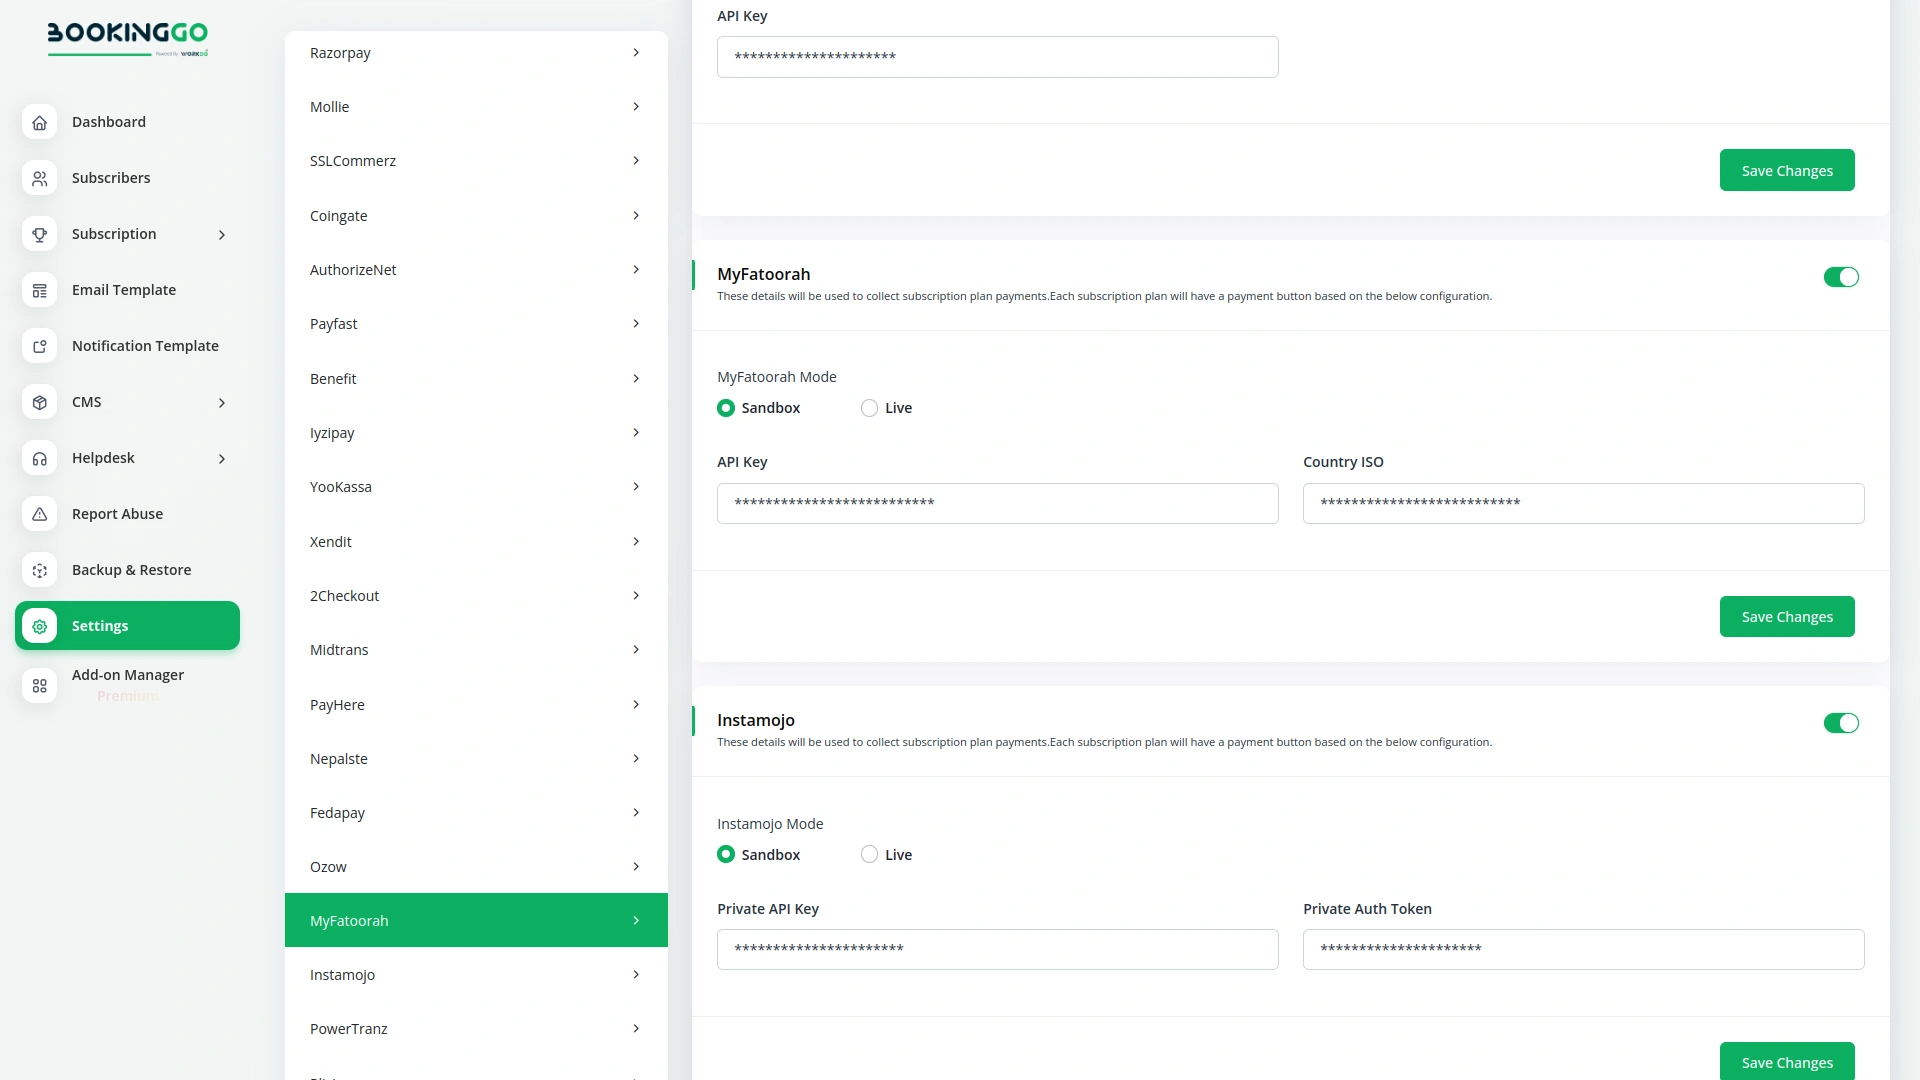Viewport: 1920px width, 1080px height.
Task: Click the Email Template icon
Action: point(39,290)
